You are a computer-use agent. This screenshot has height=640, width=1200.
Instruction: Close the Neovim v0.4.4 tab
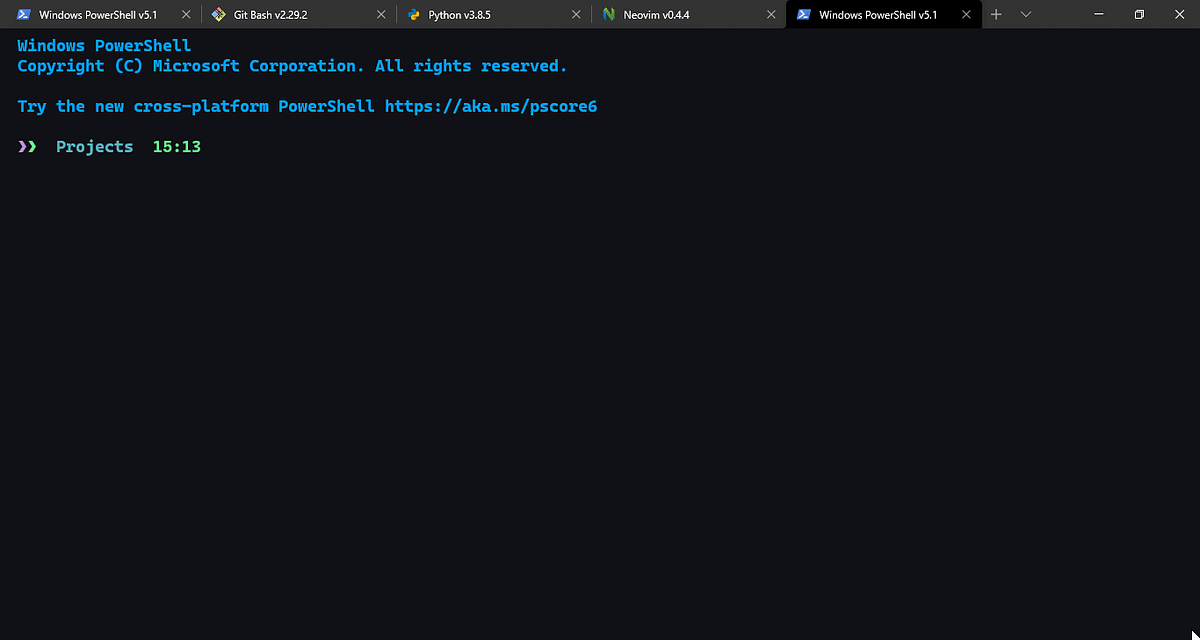click(770, 14)
